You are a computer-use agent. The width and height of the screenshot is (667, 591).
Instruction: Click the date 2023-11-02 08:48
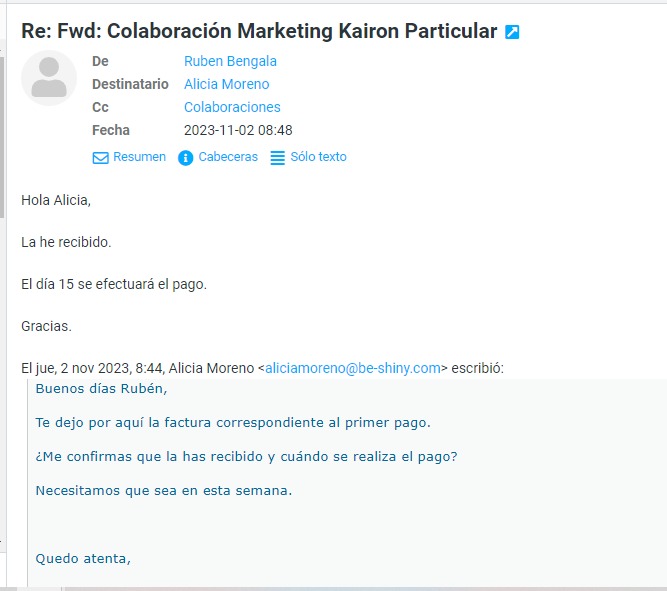click(x=238, y=130)
